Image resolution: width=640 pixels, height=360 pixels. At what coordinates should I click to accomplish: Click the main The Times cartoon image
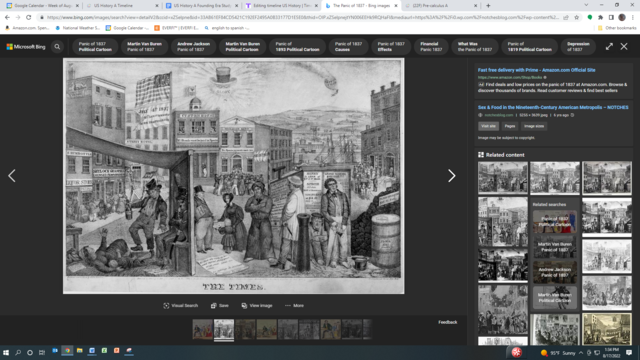click(233, 176)
